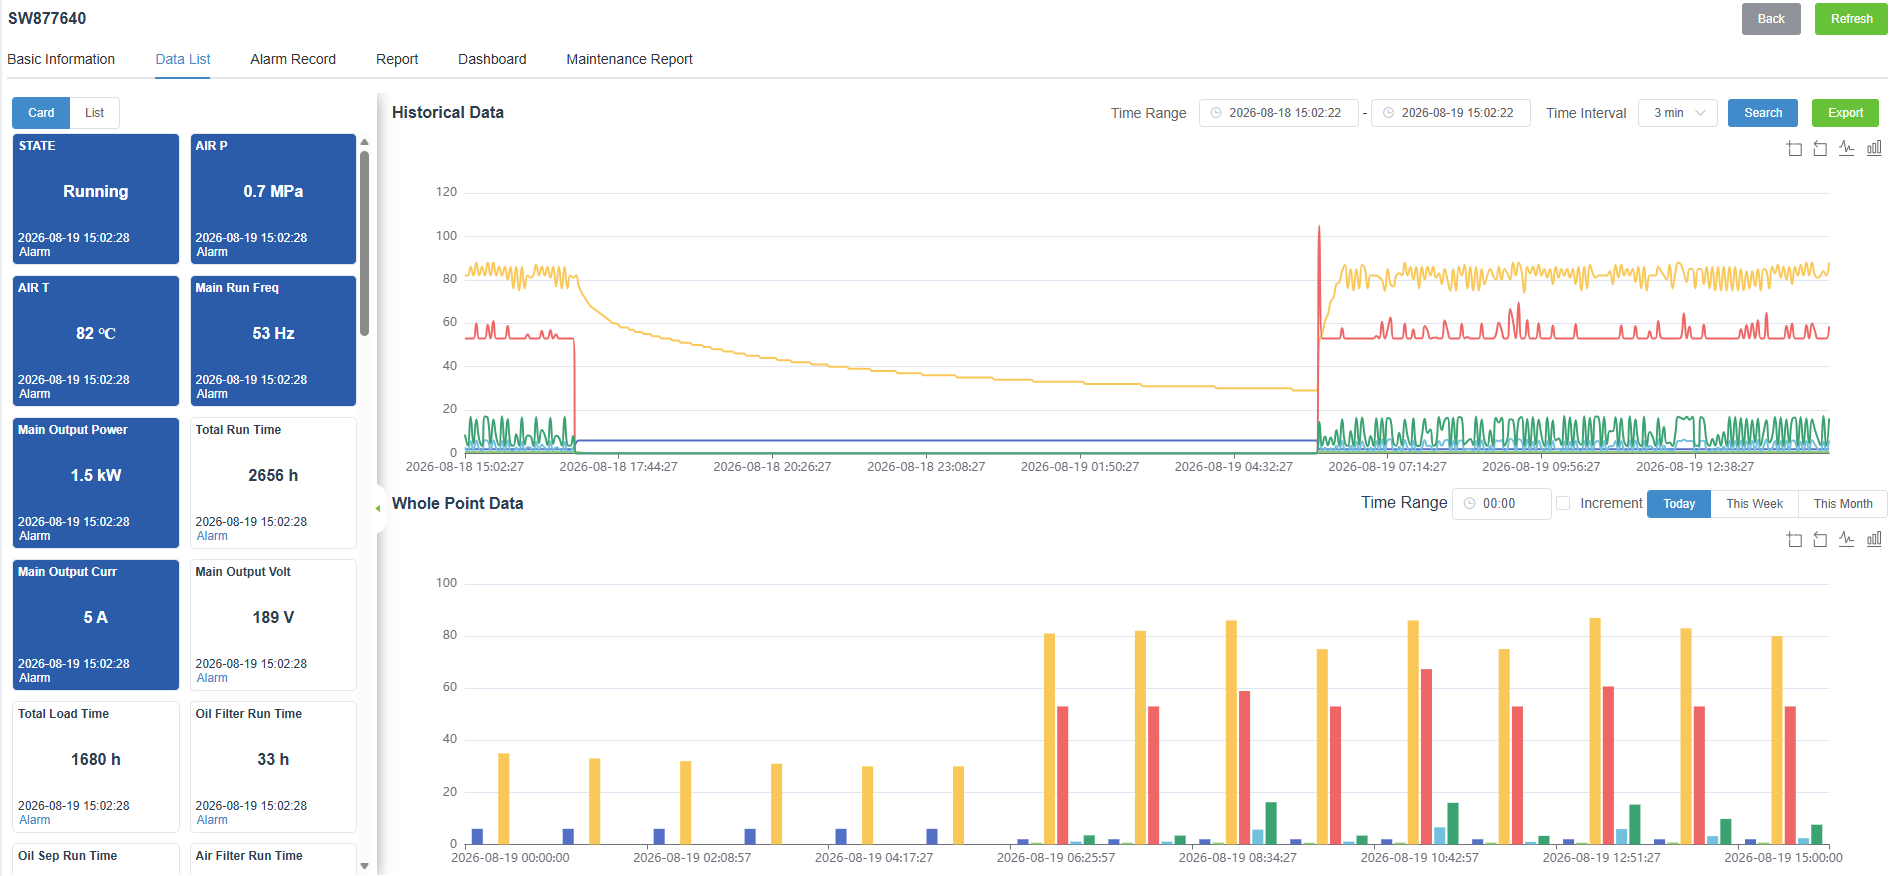
Task: Open the 00:00 time picker in Whole Point Data
Action: tap(1501, 503)
